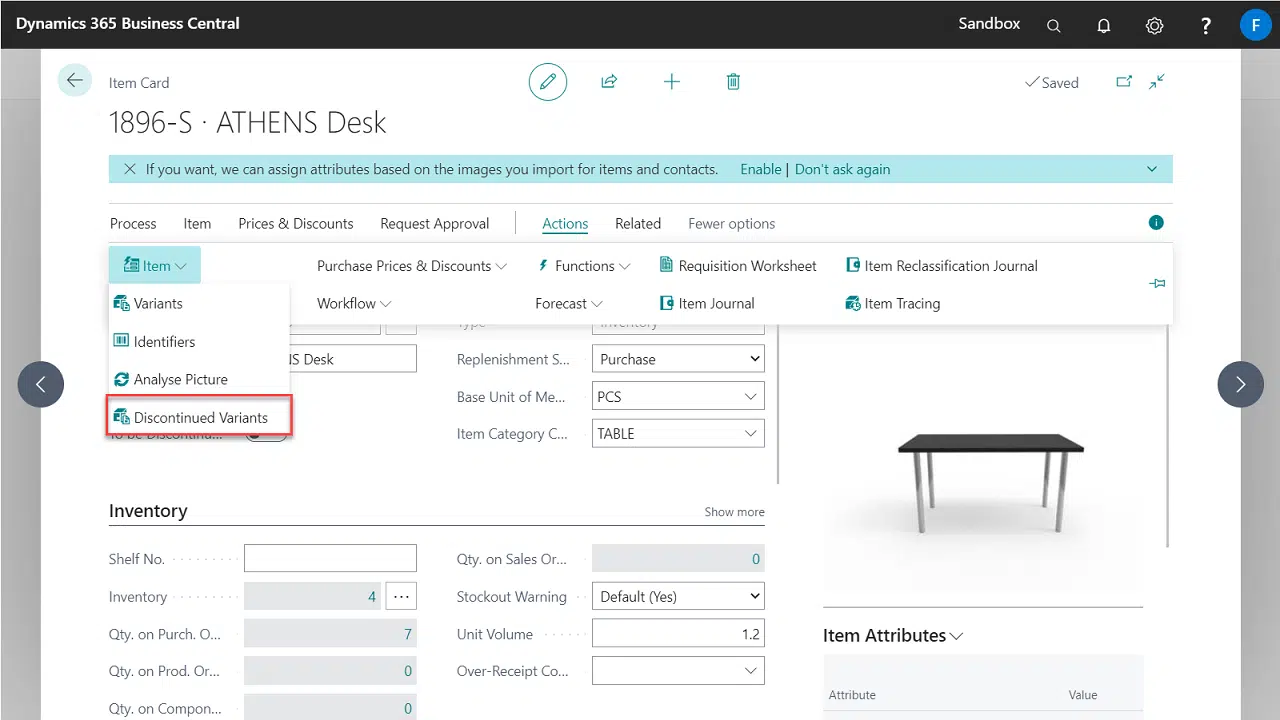Expand the Item Attributes section chevron
Viewport: 1280px width, 720px height.
(957, 636)
